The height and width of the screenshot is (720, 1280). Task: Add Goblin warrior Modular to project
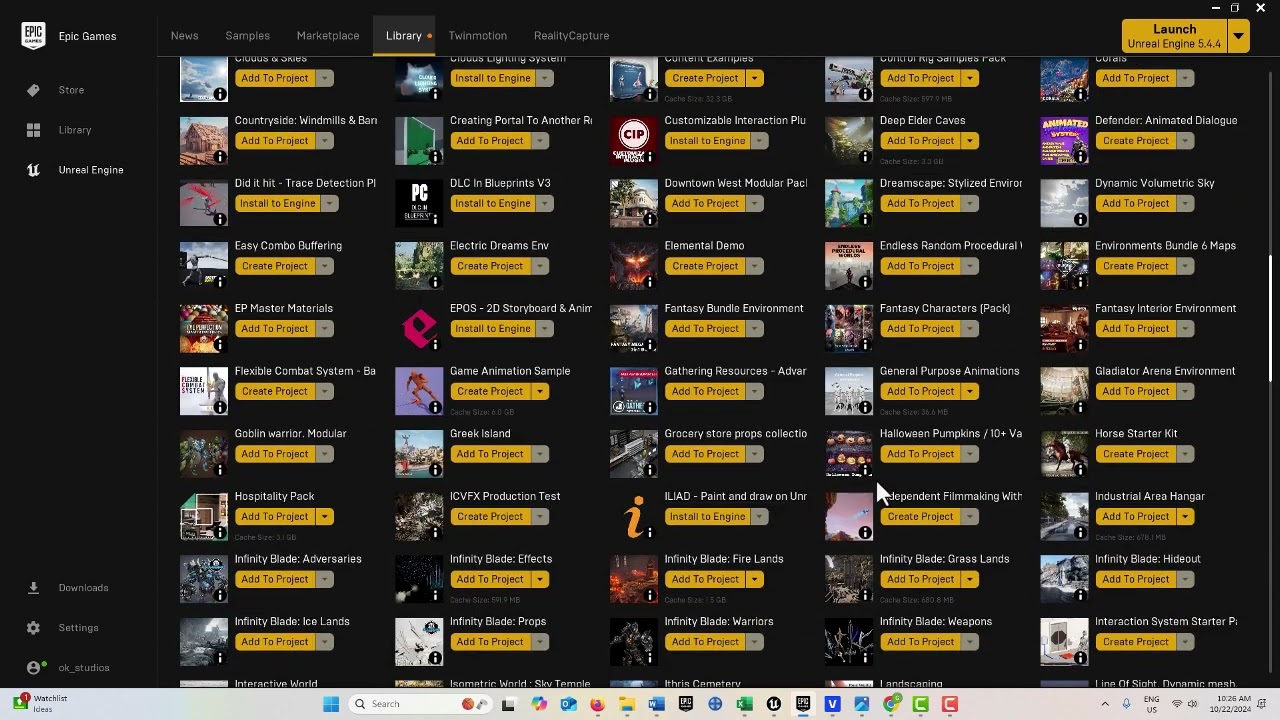(x=275, y=454)
